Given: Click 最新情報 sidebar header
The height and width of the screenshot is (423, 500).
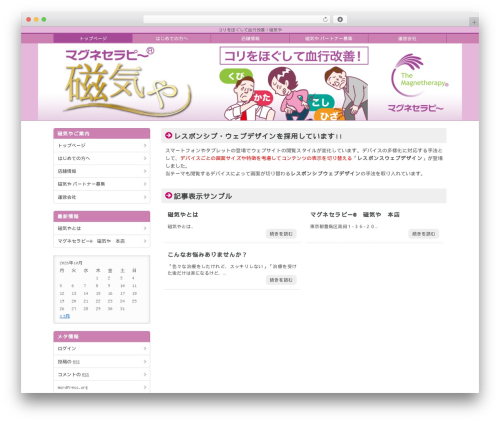Looking at the screenshot, I should coord(102,216).
